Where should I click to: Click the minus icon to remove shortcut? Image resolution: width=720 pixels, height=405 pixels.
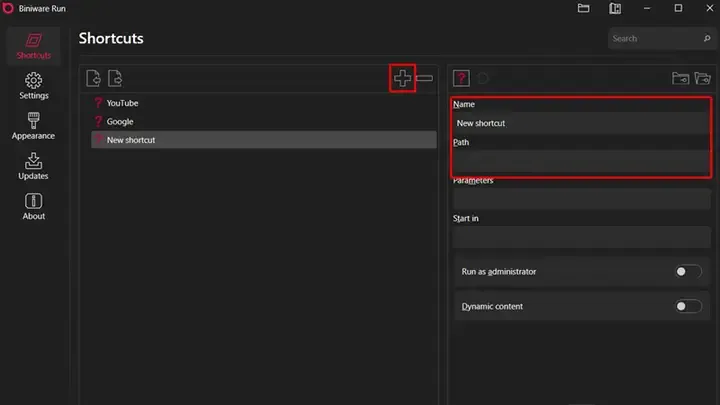(425, 78)
